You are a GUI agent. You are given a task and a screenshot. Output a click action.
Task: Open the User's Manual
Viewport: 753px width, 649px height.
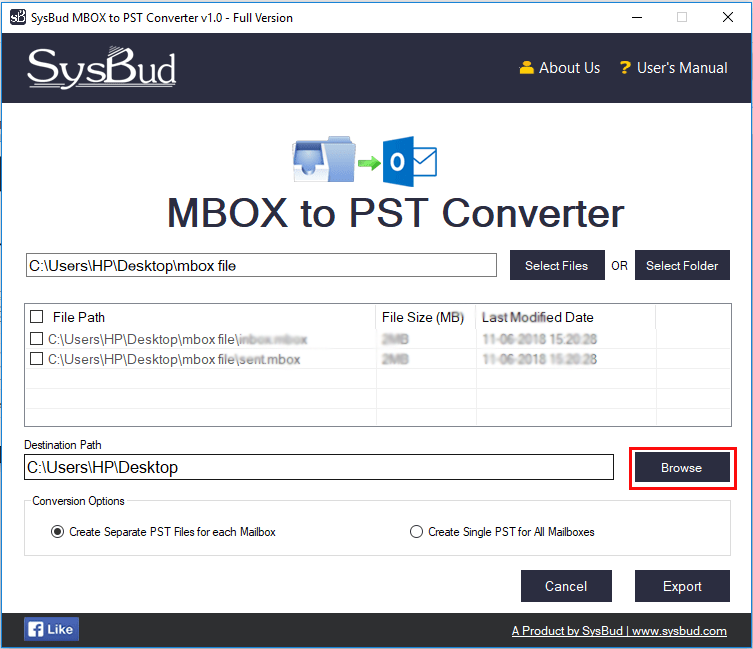673,68
